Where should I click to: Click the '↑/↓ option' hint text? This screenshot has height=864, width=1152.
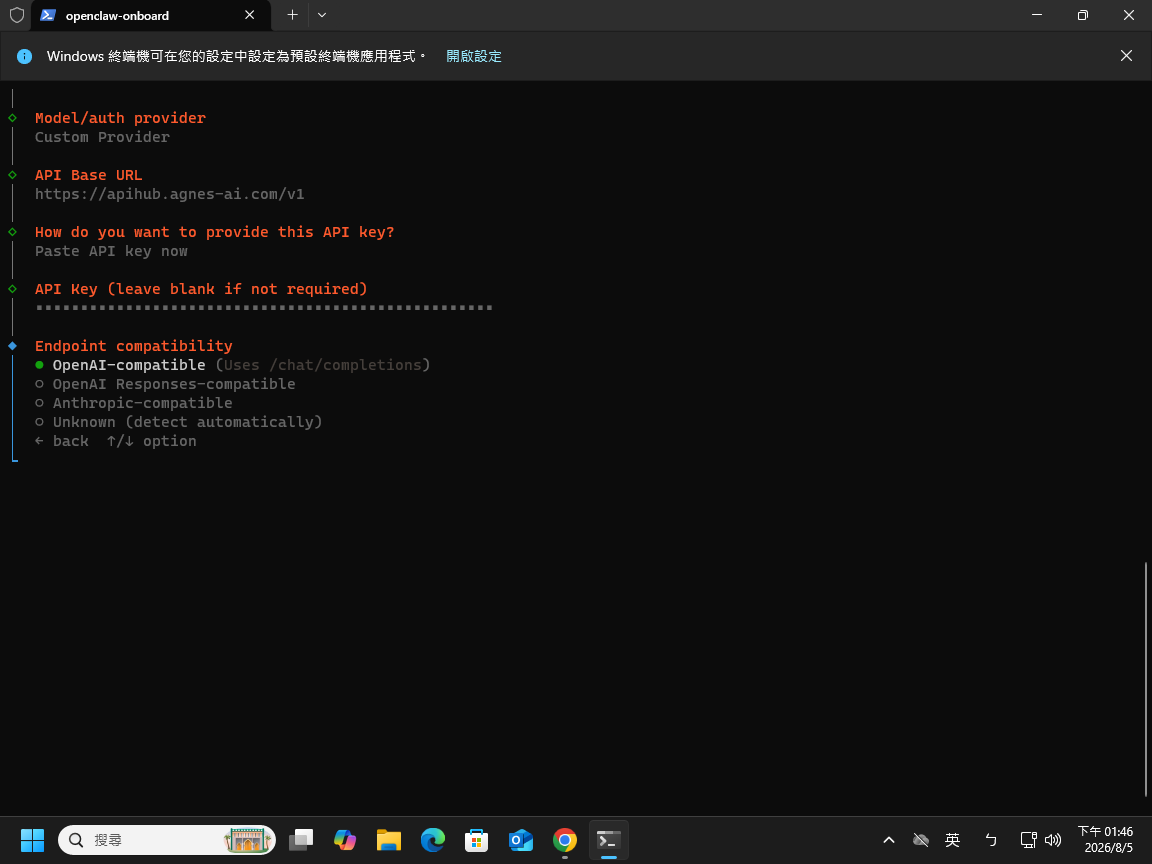point(151,442)
